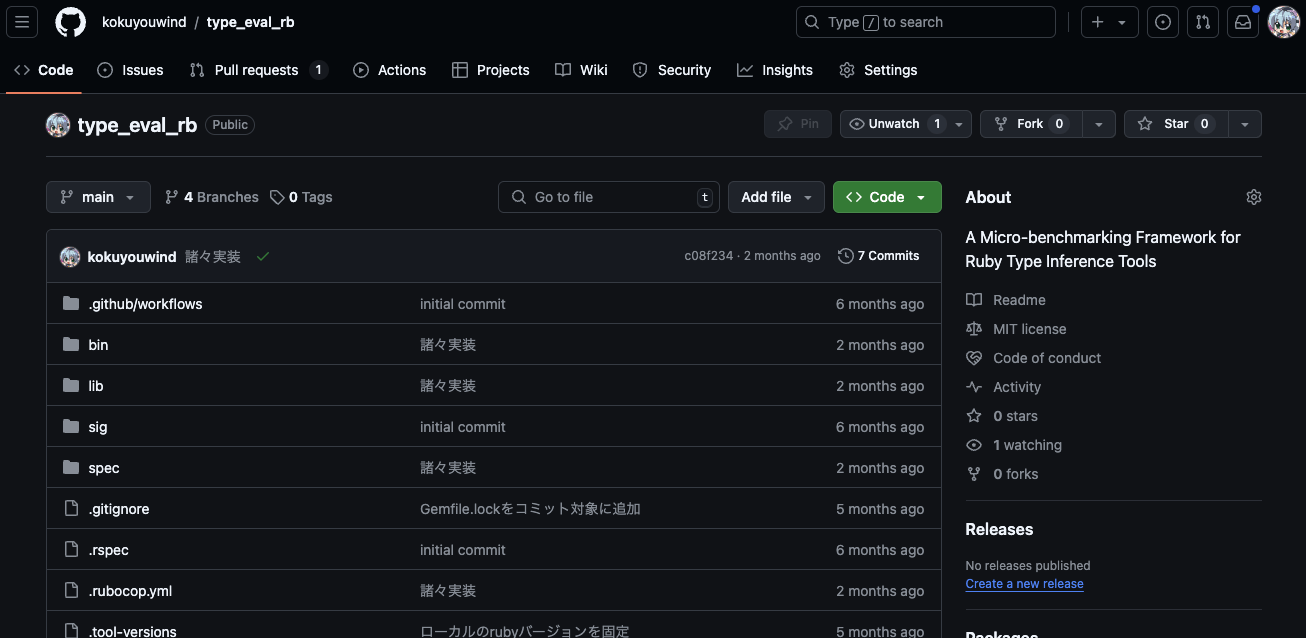
Task: Expand the Add file dropdown
Action: pyautogui.click(x=776, y=197)
